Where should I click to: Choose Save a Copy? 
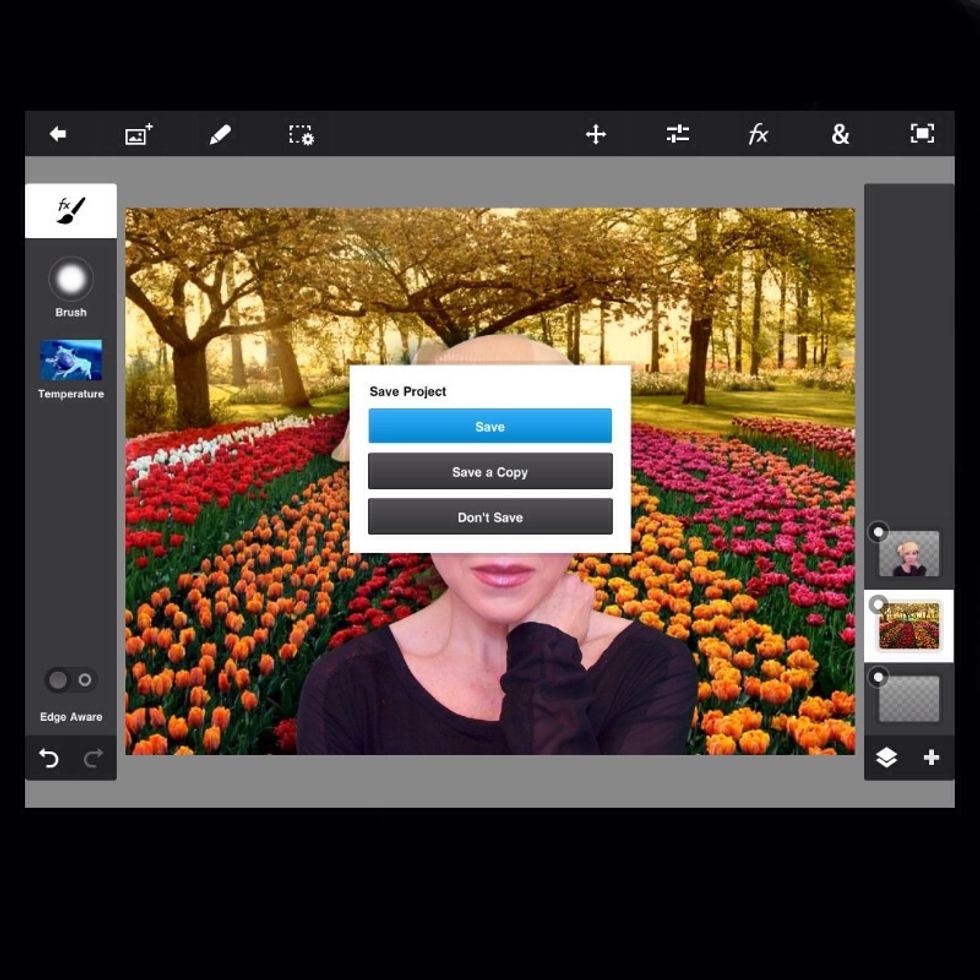[x=490, y=472]
